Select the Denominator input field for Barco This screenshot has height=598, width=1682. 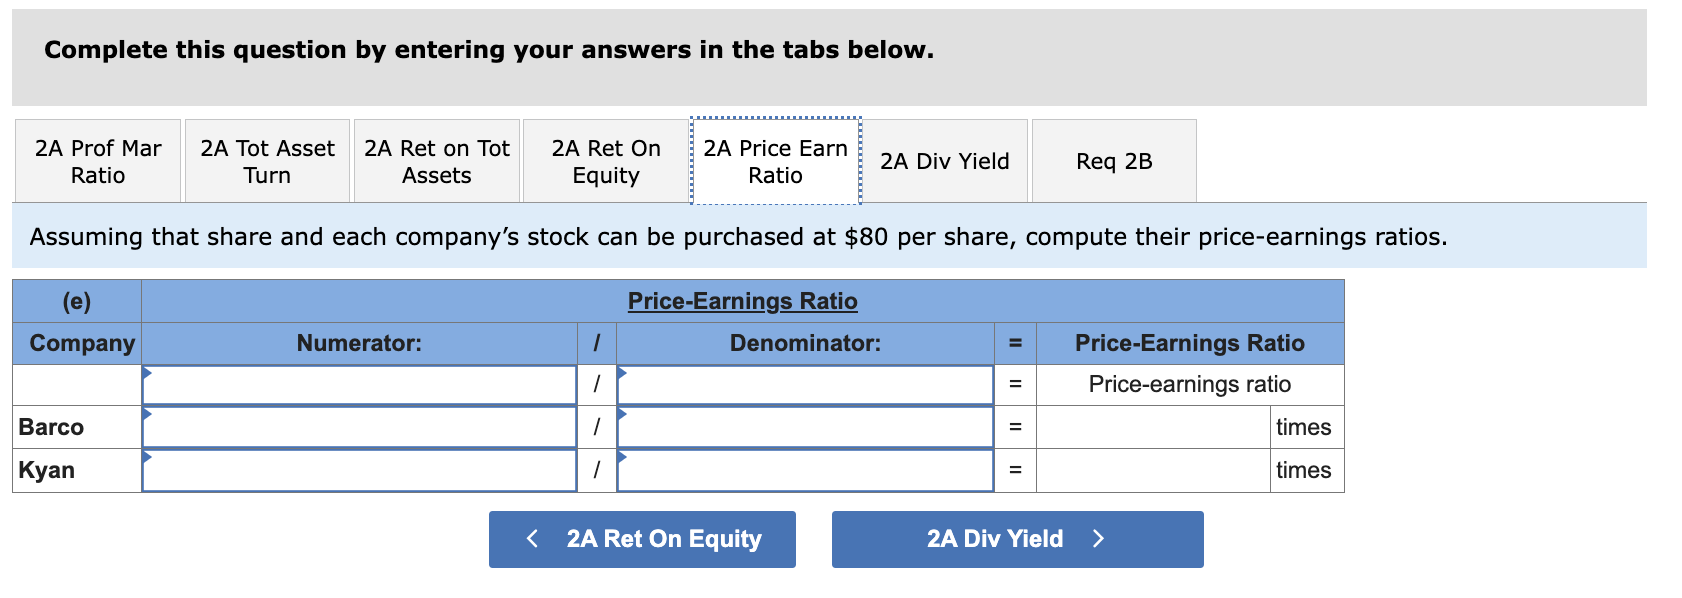pyautogui.click(x=804, y=427)
